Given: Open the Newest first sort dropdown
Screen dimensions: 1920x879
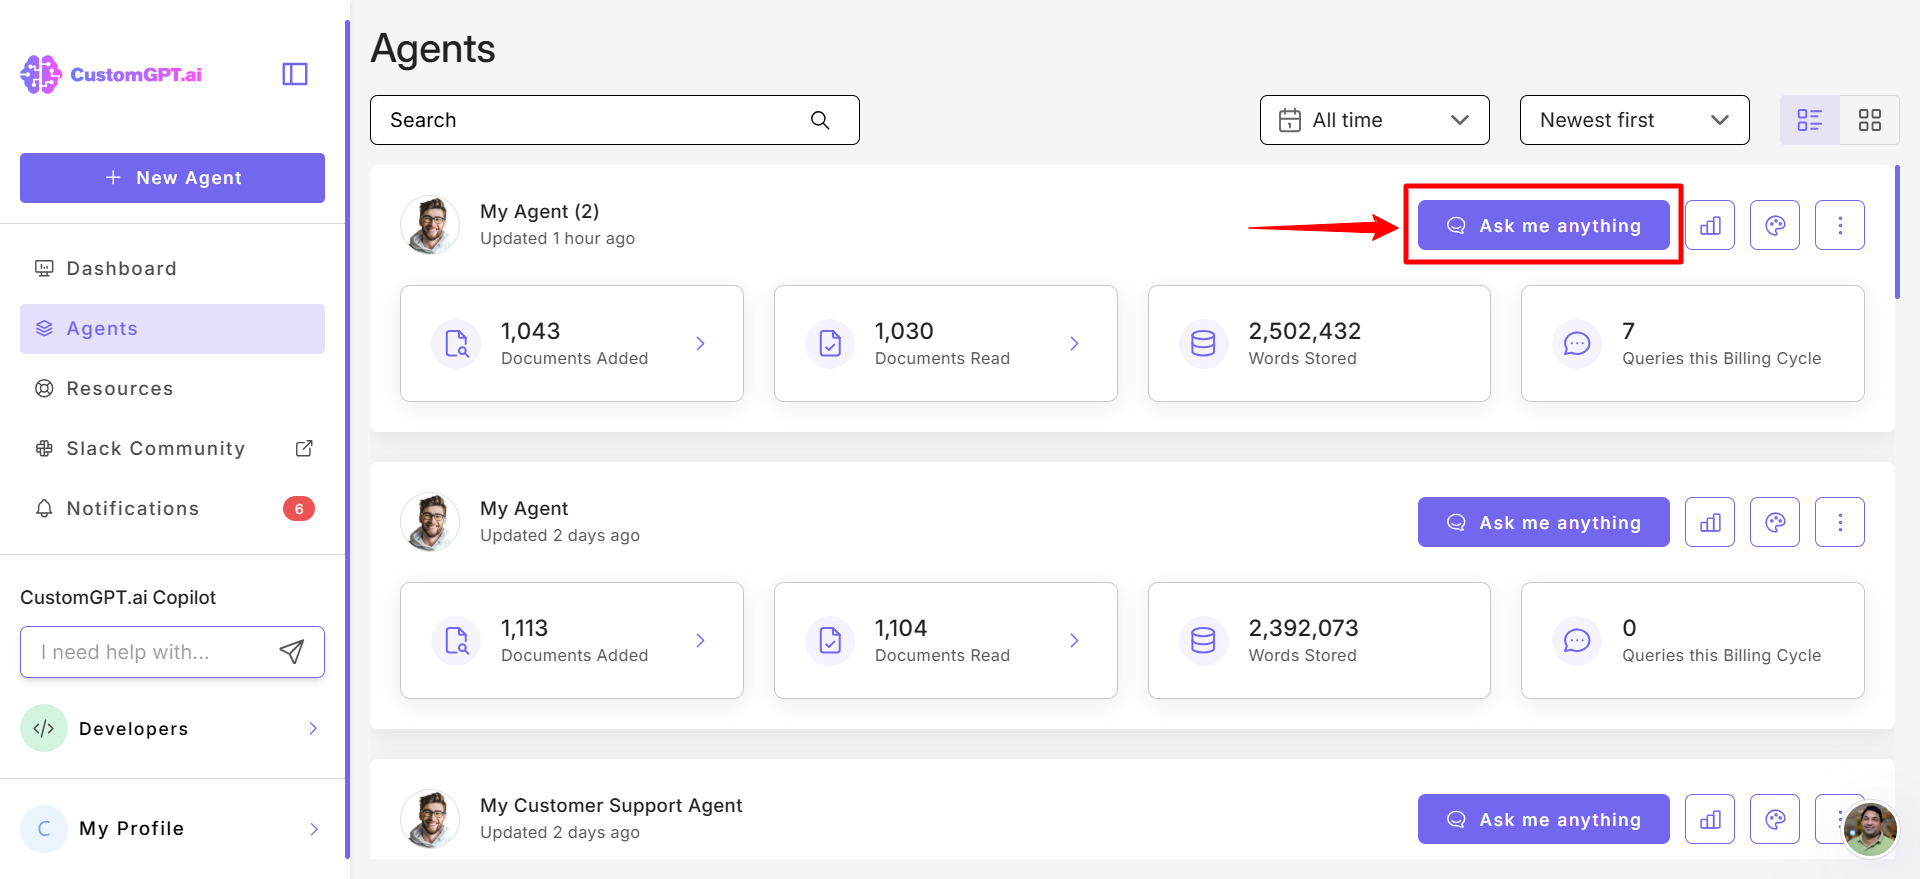Looking at the screenshot, I should click(1635, 120).
